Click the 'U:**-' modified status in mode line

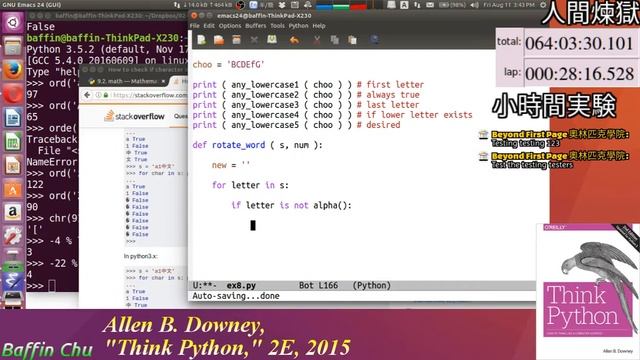point(204,286)
